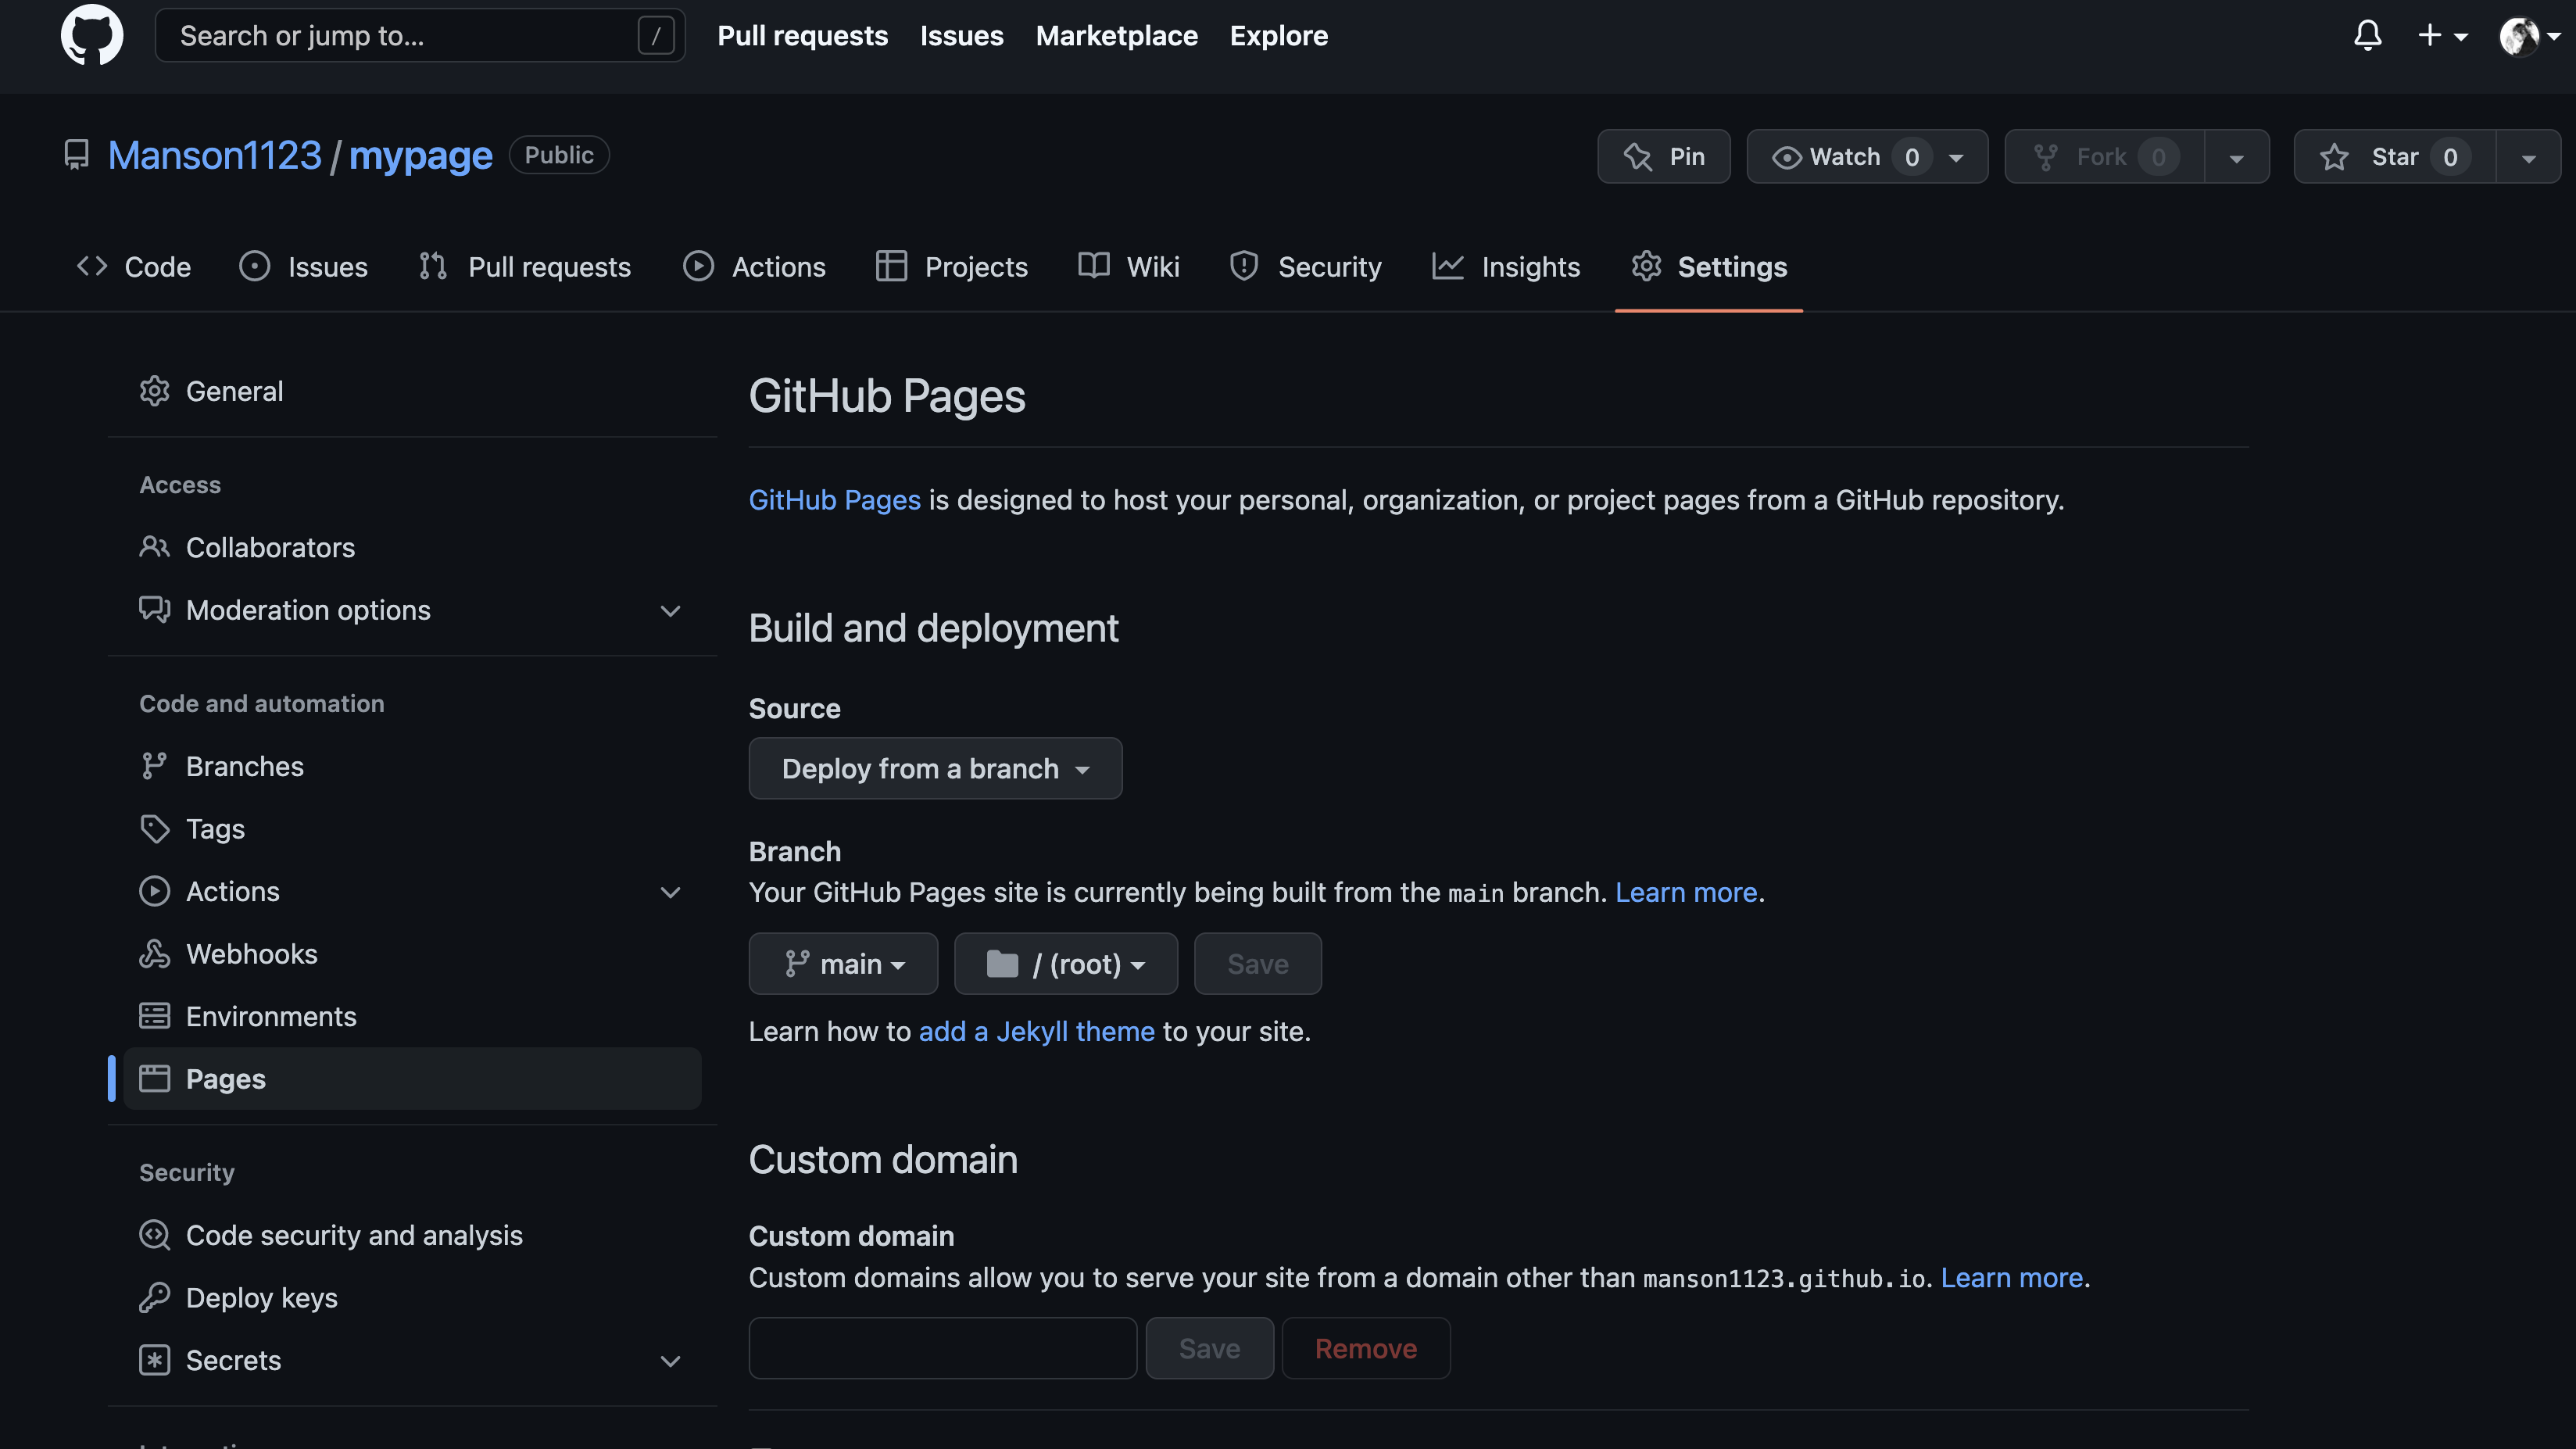Image resolution: width=2576 pixels, height=1449 pixels.
Task: Open the star lists dropdown arrow
Action: tap(2528, 157)
